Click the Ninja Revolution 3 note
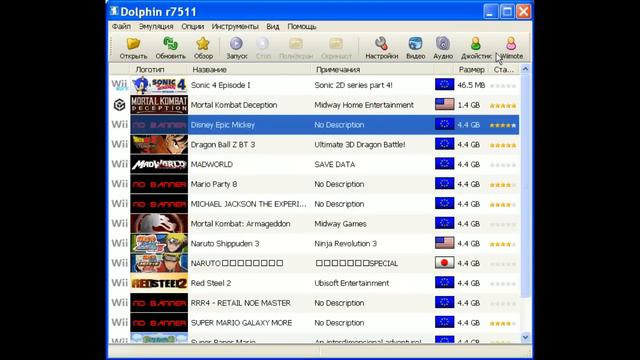The height and width of the screenshot is (360, 640). coord(345,244)
